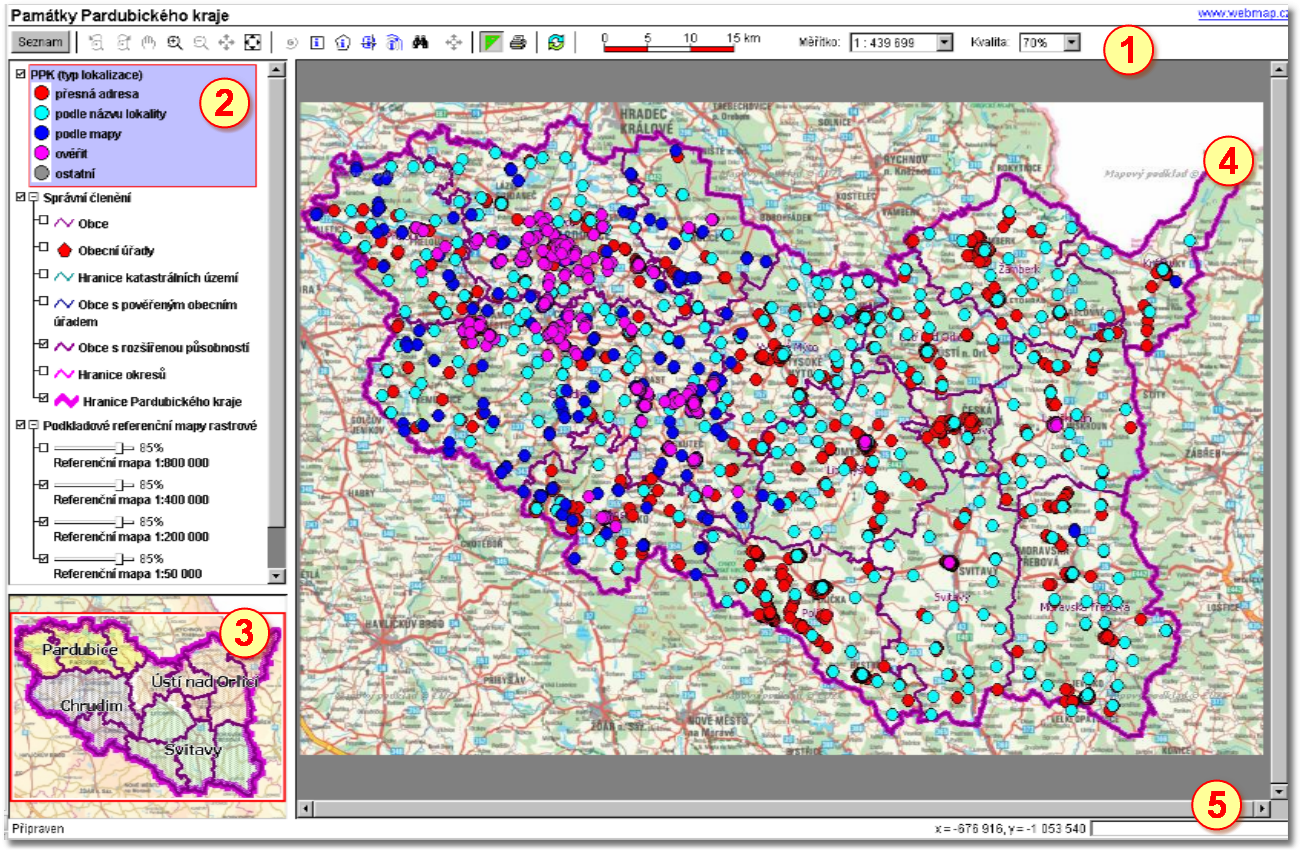This screenshot has height=854, width=1302.
Task: Uncheck Referenční mapa 1:200 000 checkbox
Action: tap(43, 521)
